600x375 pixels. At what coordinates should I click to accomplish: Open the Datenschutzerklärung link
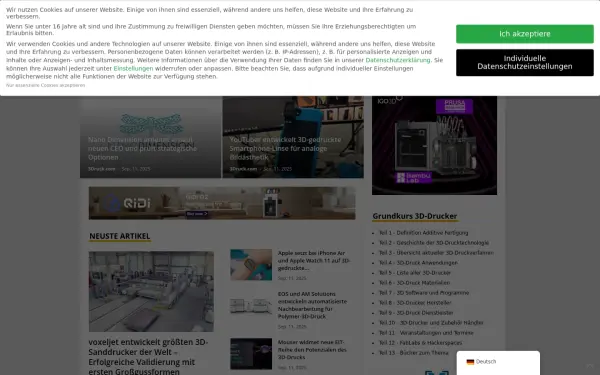pos(398,60)
